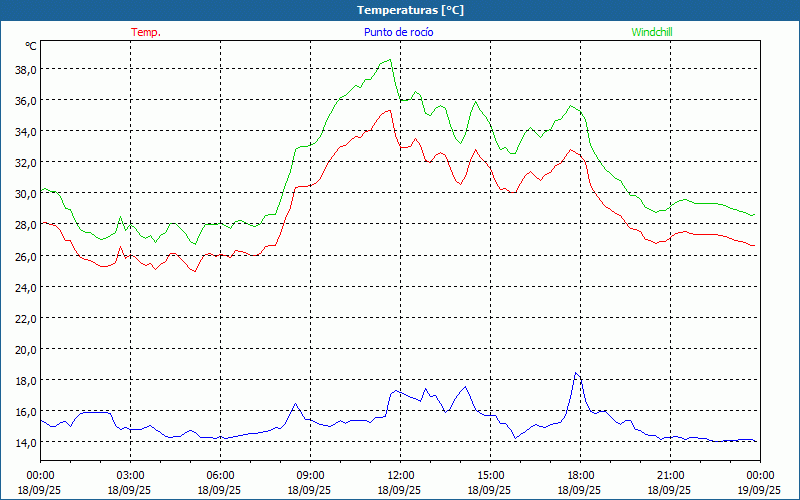
Task: Click the 14,0 value on the vertical axis
Action: tap(25, 442)
